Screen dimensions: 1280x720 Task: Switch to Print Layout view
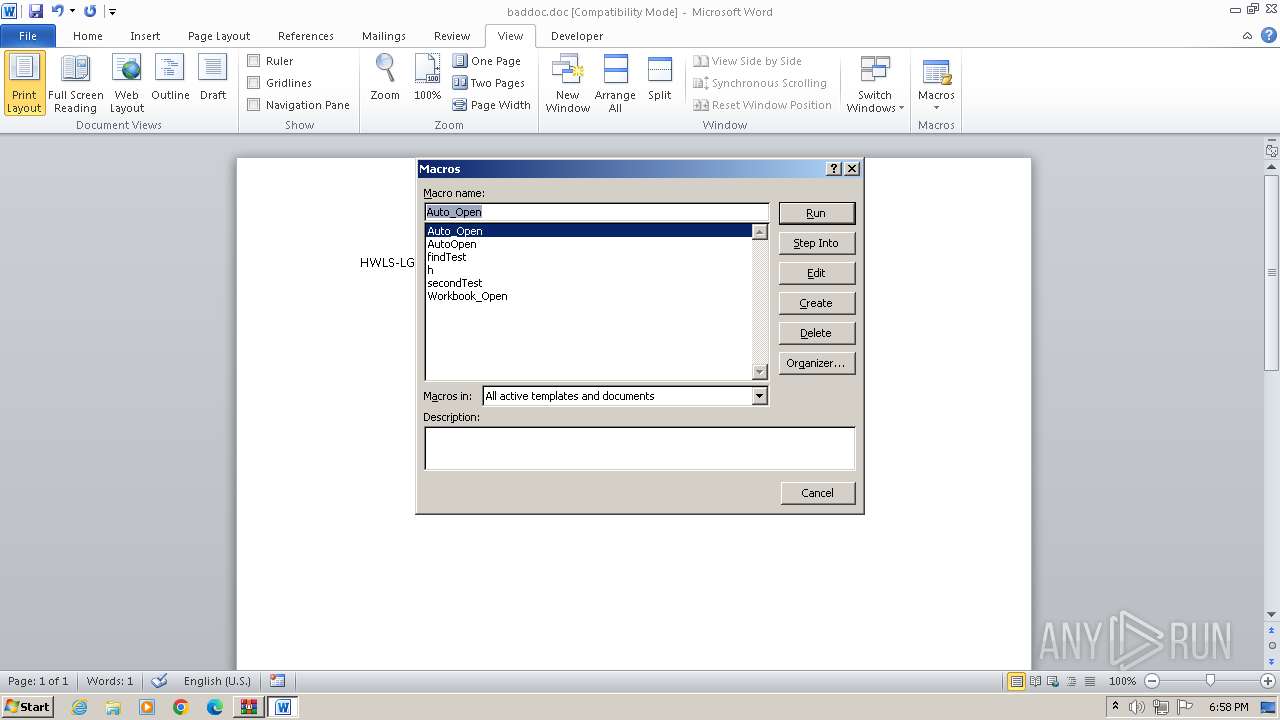[24, 83]
